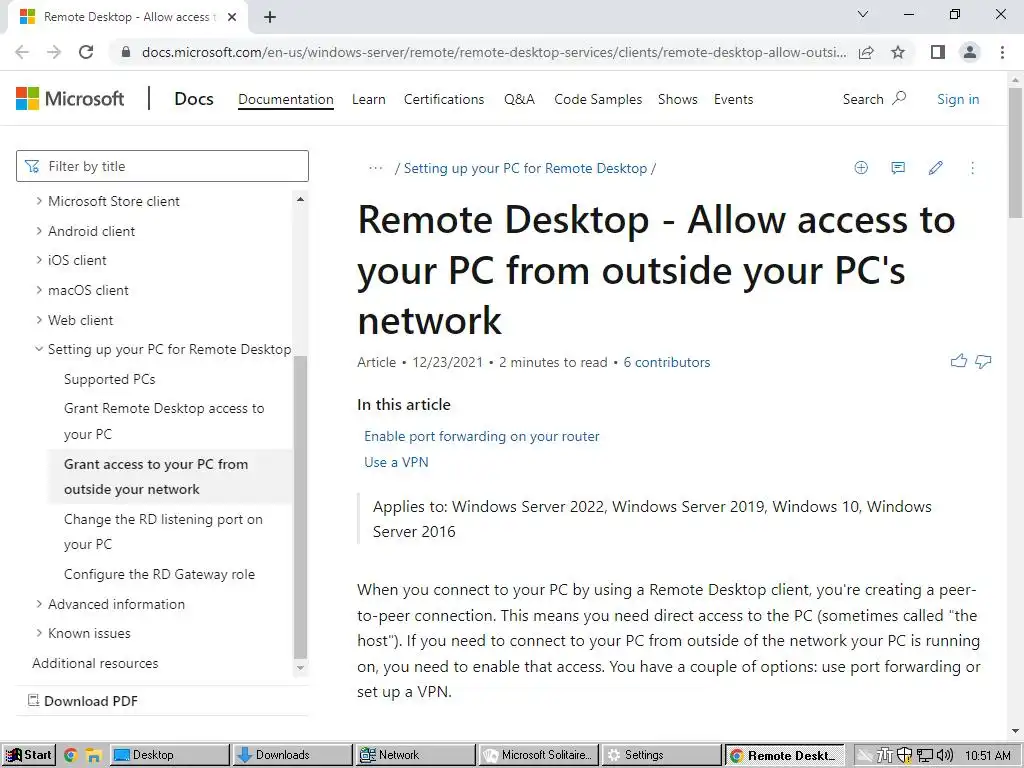Click sidebar scrollbar down arrow
Image resolution: width=1024 pixels, height=768 pixels.
(300, 667)
